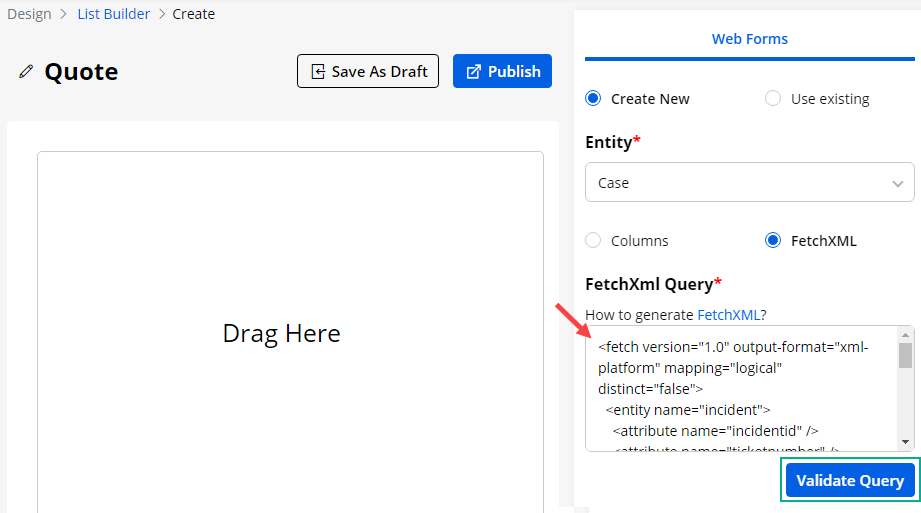This screenshot has height=513, width=921.
Task: Click the query box scrollbar thumb
Action: click(904, 356)
